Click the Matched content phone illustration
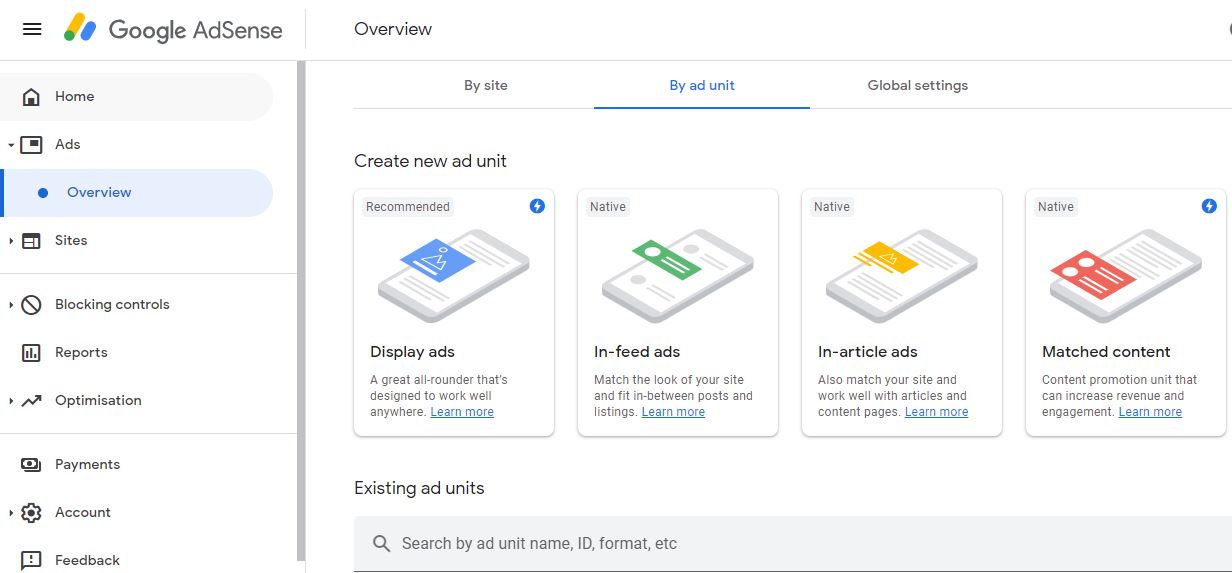 point(1125,276)
